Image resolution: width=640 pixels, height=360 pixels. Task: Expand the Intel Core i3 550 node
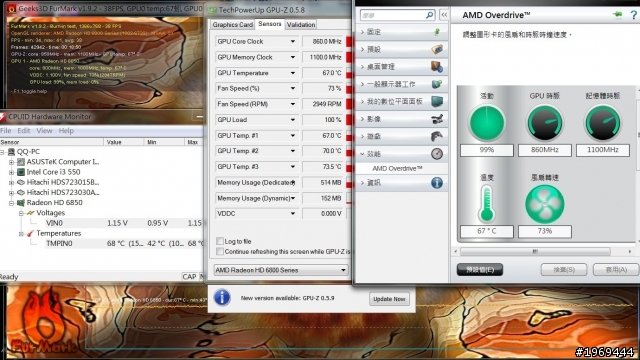(x=11, y=172)
